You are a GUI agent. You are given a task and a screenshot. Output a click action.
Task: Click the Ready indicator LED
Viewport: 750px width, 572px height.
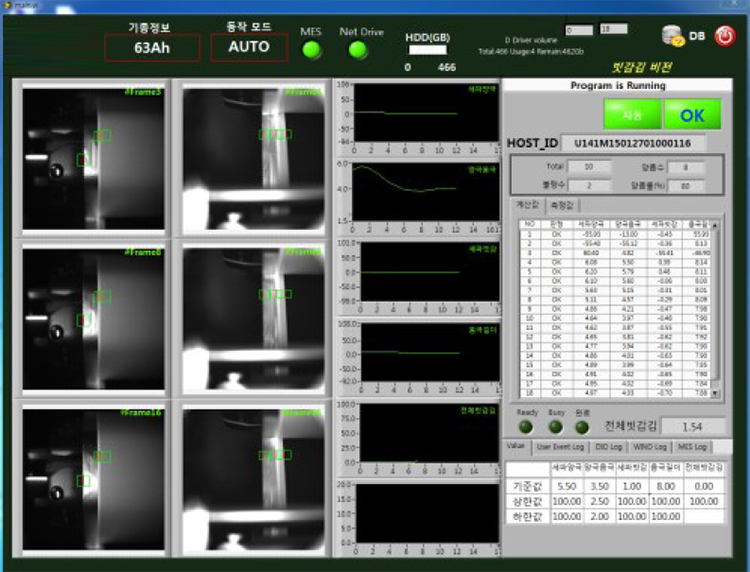(526, 427)
